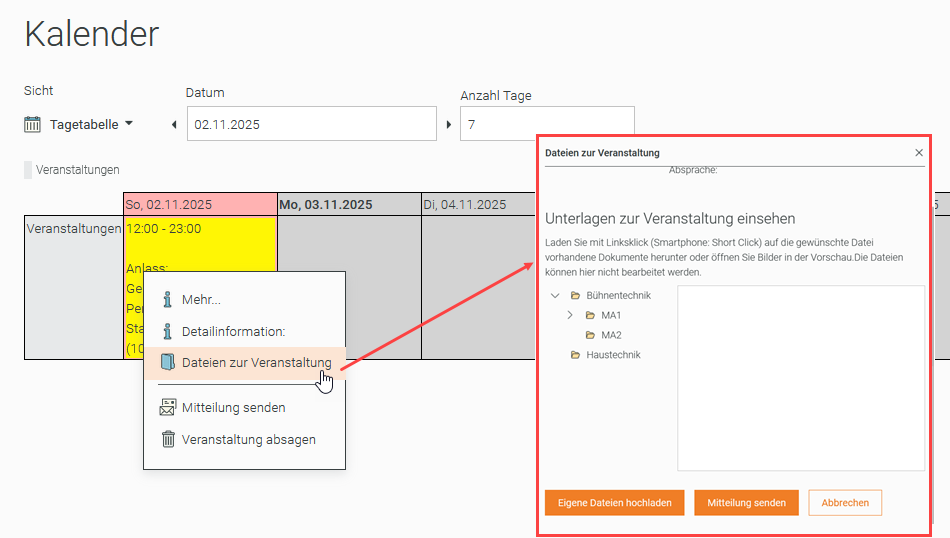Click the Bühnentechnik folder icon
The width and height of the screenshot is (950, 538).
point(575,296)
